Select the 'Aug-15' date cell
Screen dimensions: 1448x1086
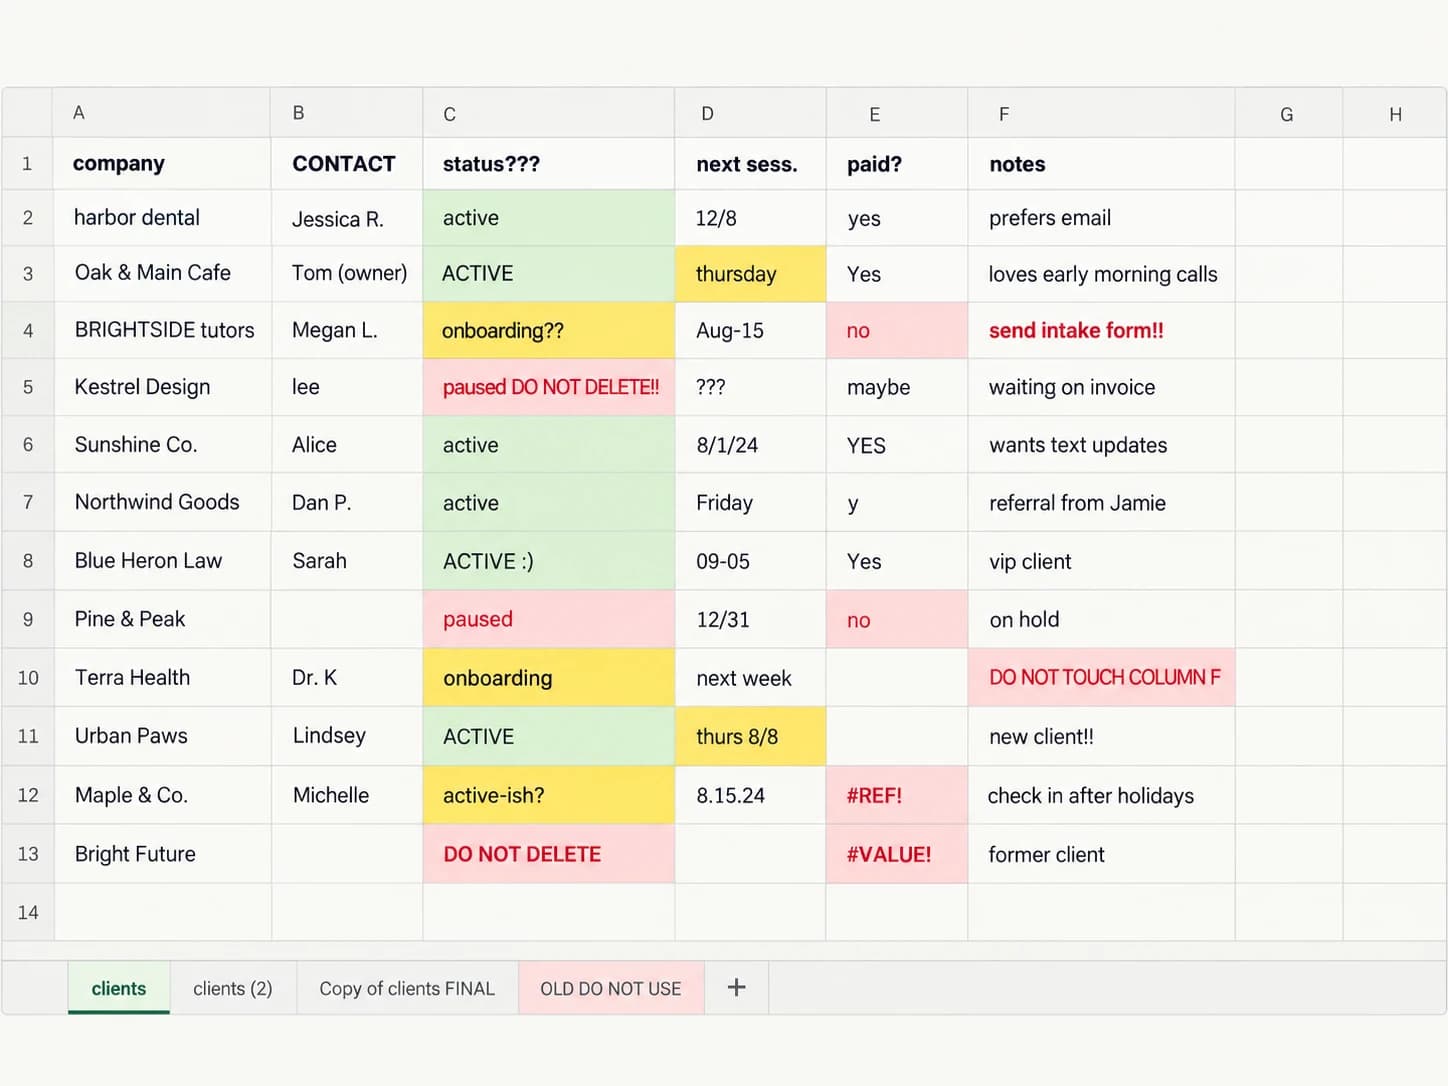[x=750, y=331]
